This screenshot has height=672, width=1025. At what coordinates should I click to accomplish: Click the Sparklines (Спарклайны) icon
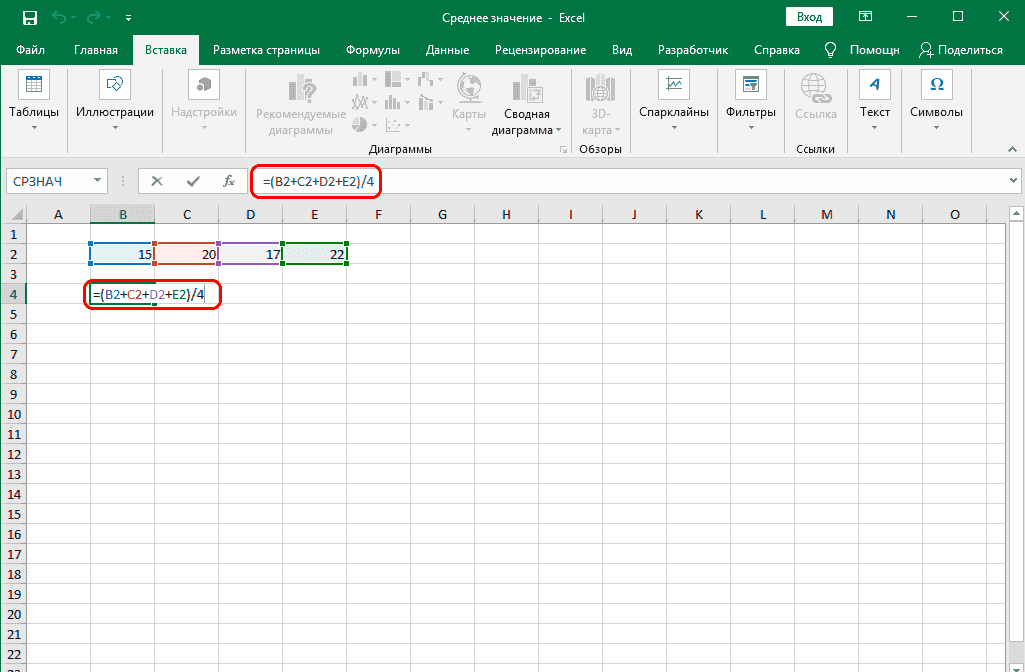(674, 86)
